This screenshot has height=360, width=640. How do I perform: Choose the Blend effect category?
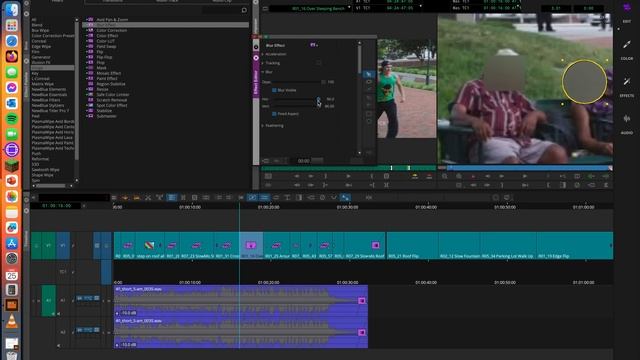pos(37,25)
